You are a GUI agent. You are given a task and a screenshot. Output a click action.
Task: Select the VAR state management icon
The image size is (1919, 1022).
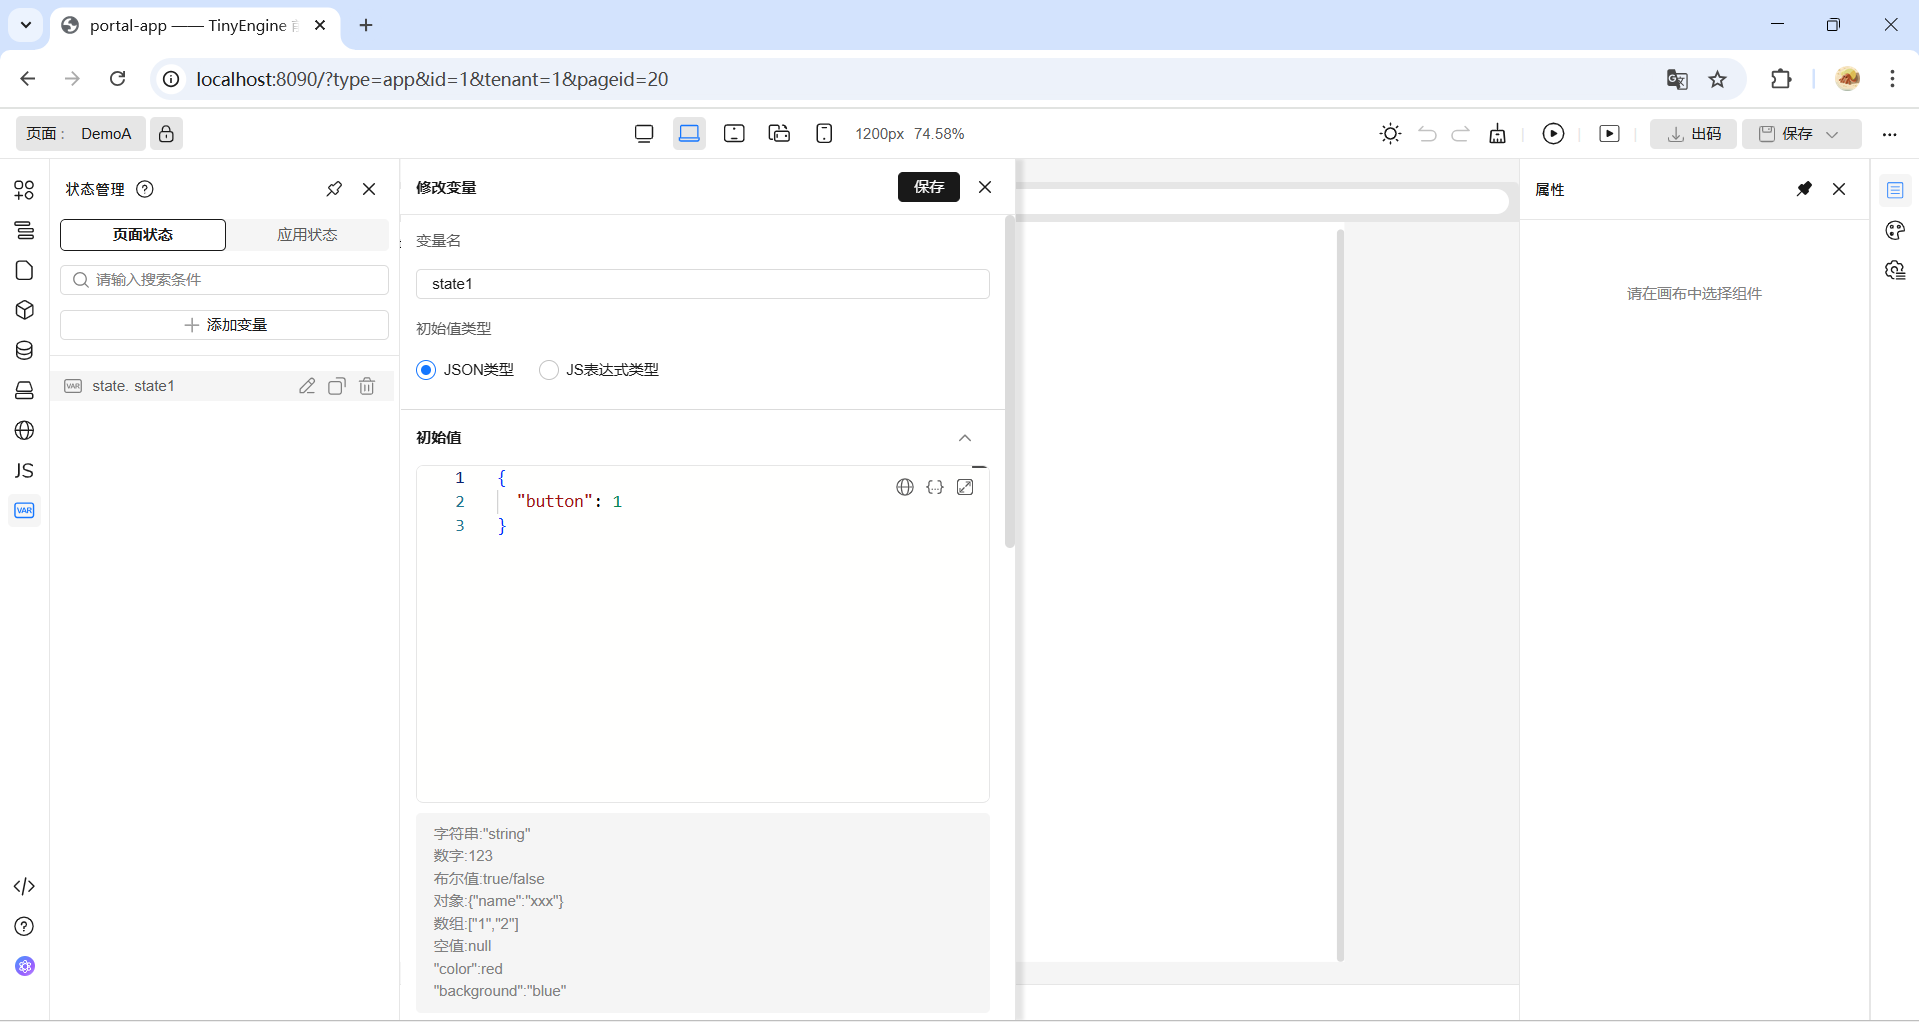[24, 510]
